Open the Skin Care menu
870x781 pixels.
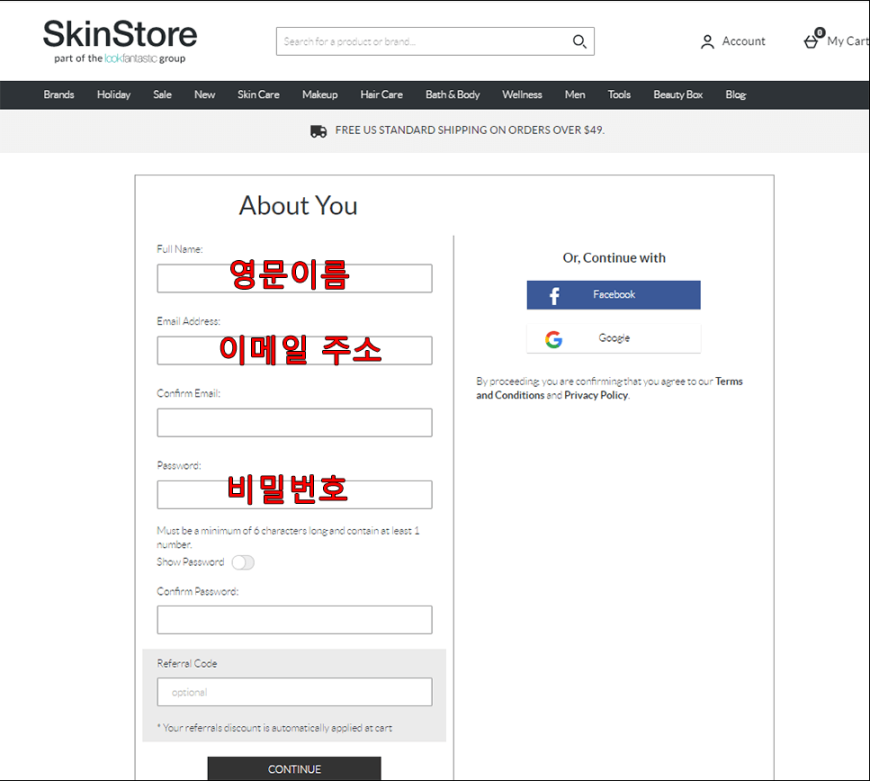pos(259,95)
